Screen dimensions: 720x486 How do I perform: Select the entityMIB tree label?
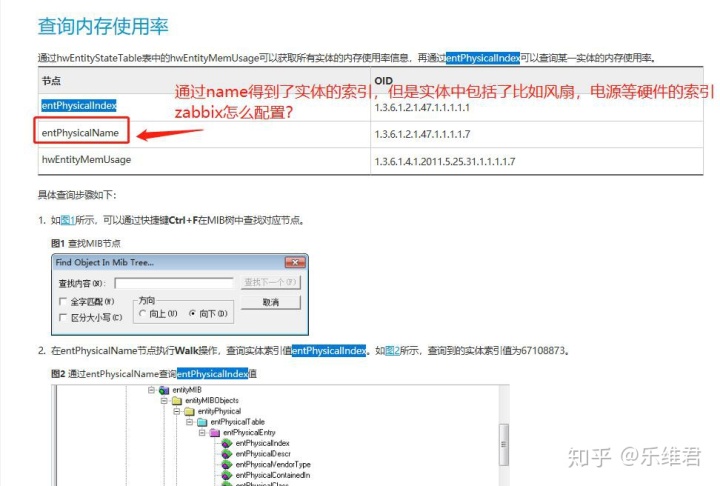[187, 390]
